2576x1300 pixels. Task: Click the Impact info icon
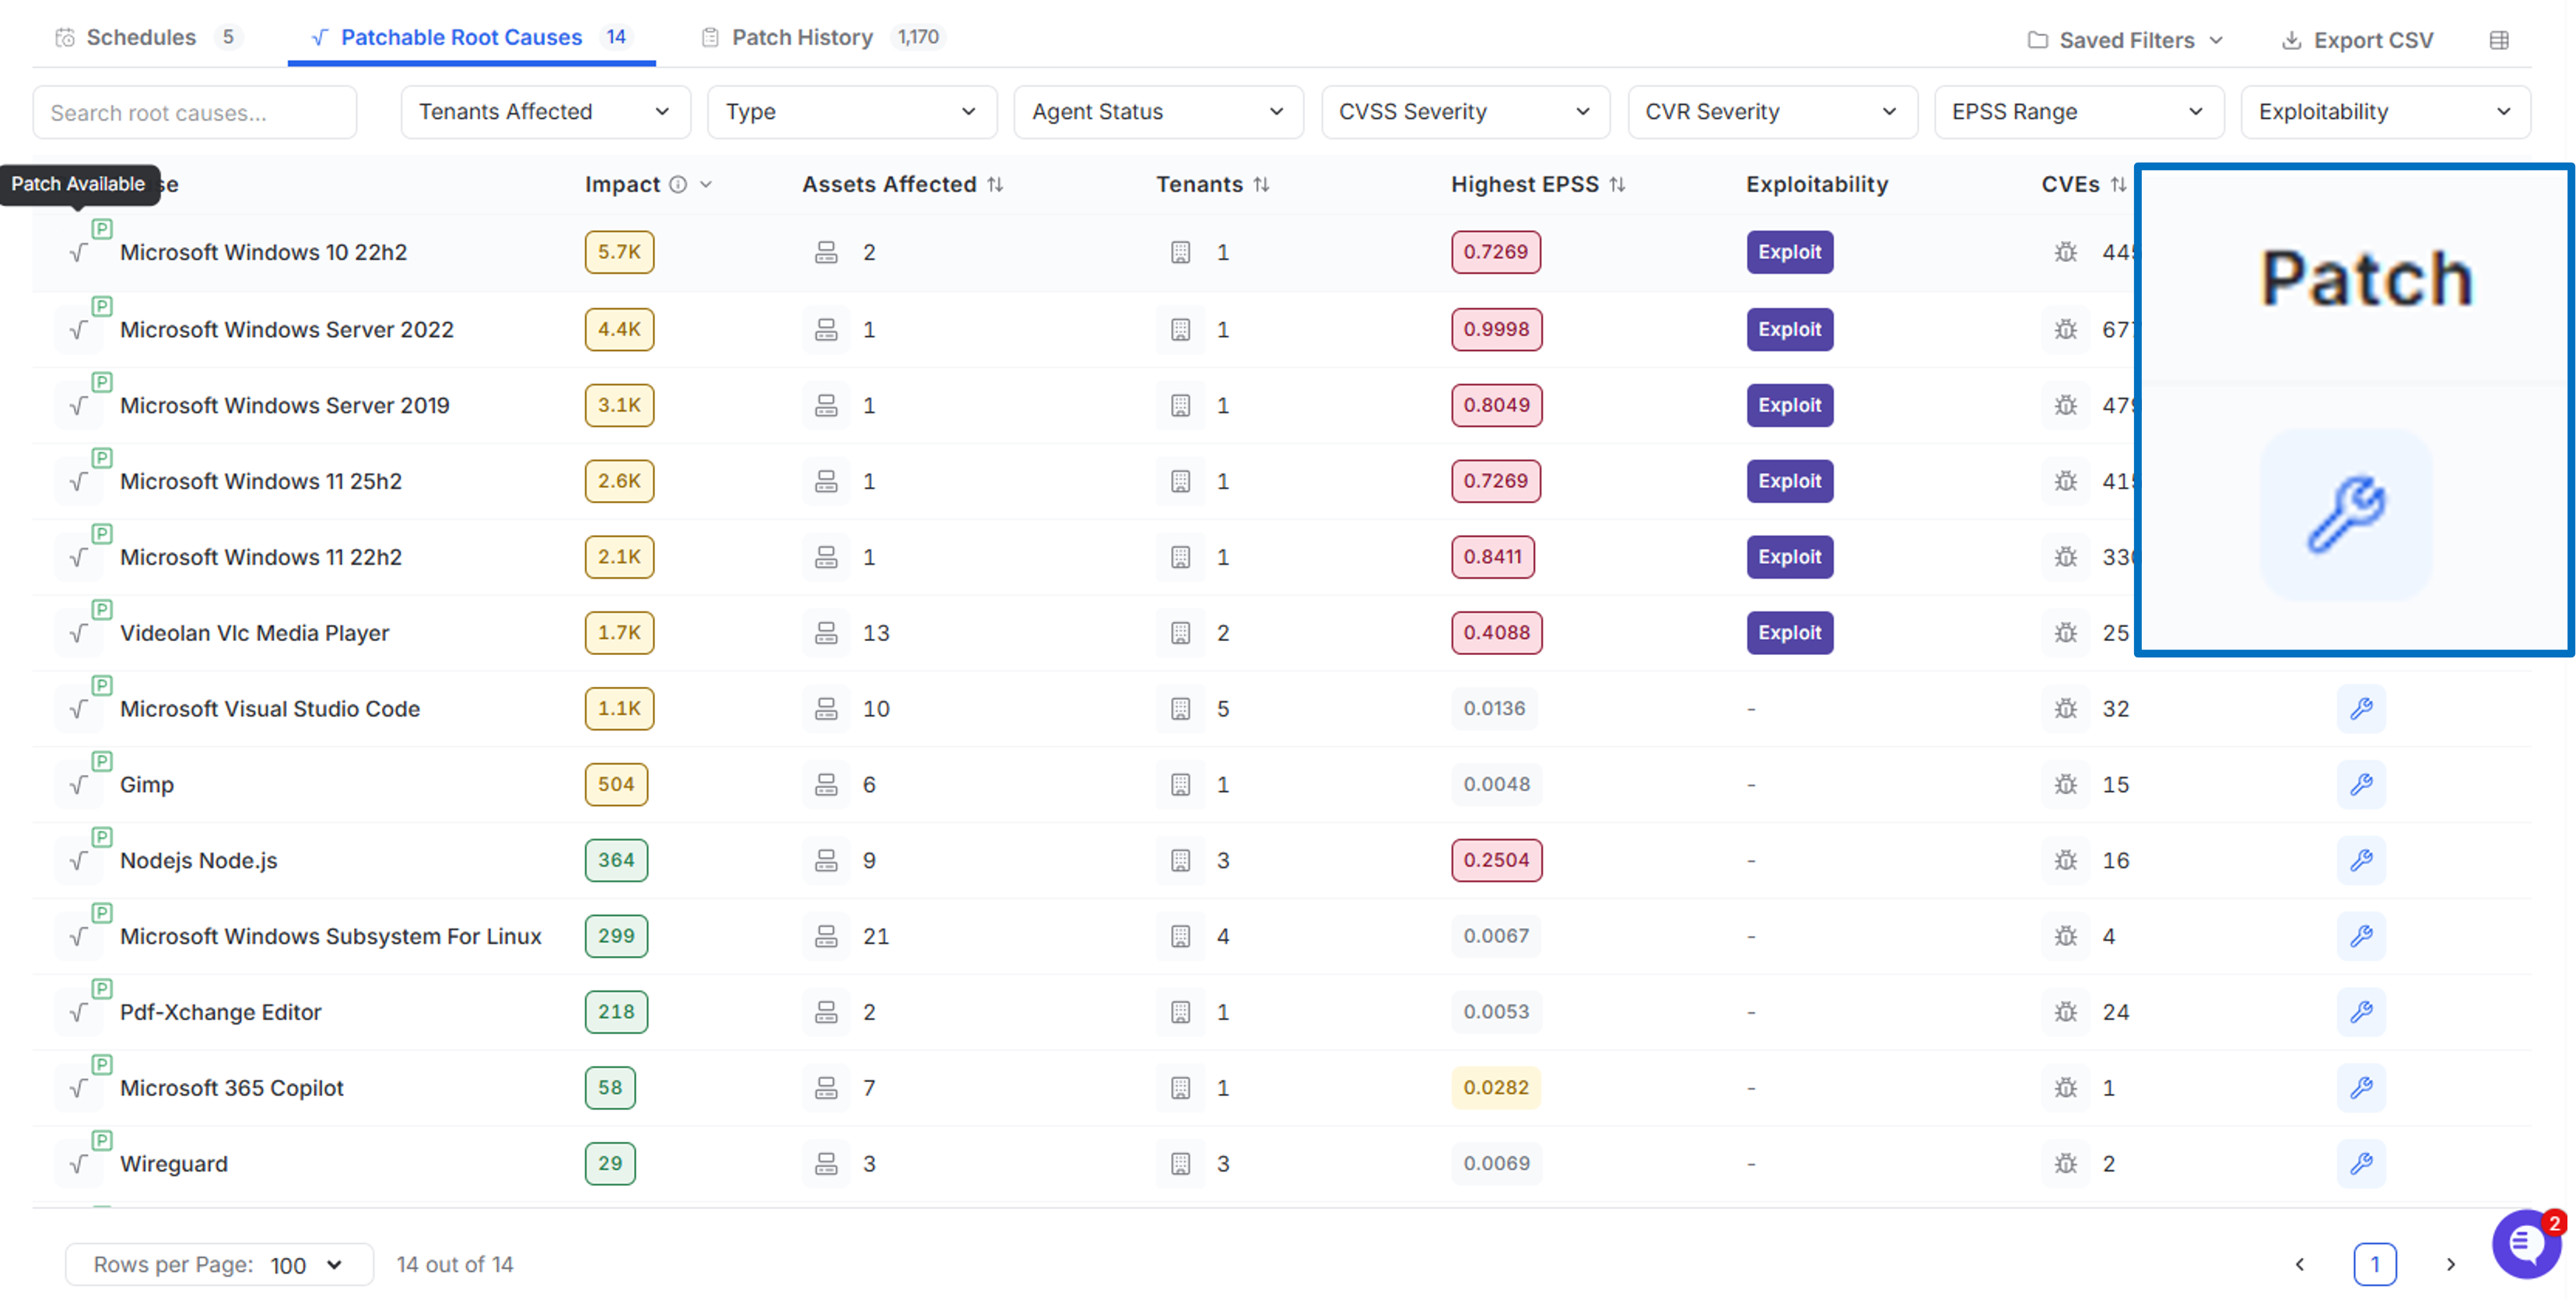[x=678, y=184]
